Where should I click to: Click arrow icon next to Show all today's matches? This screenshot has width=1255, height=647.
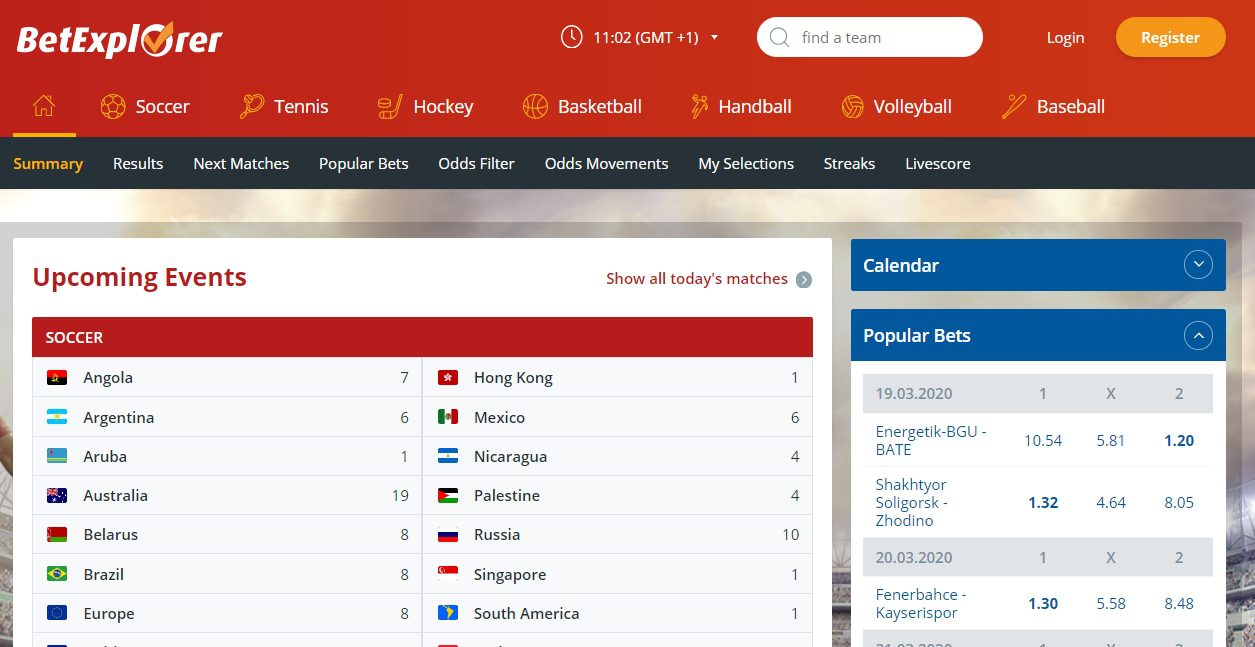coord(804,280)
